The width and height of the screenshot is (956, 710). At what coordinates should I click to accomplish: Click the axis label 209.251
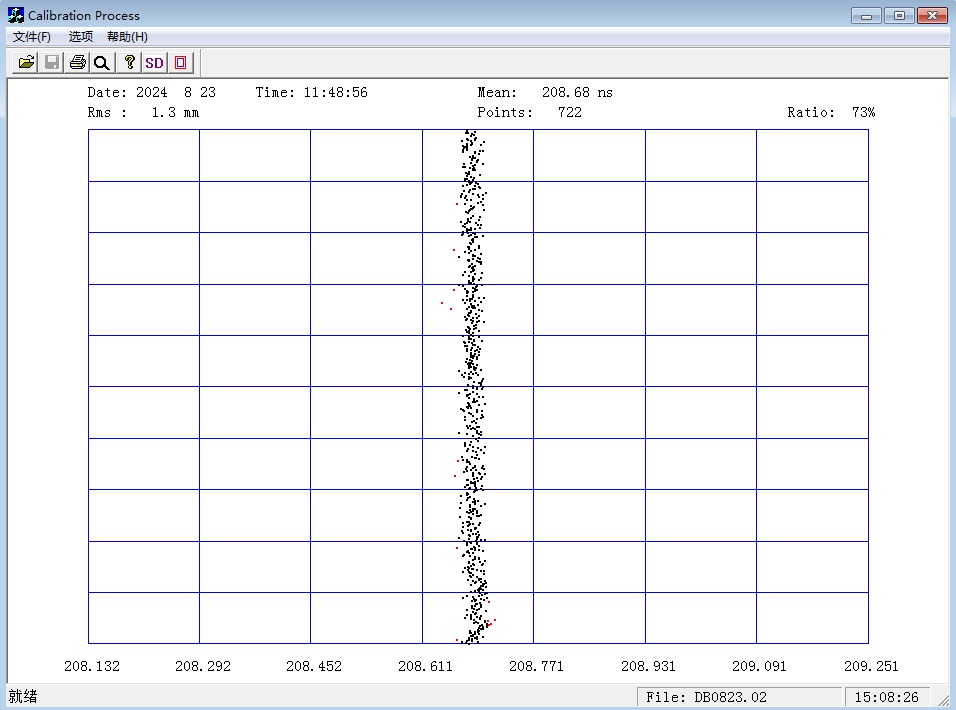871,667
